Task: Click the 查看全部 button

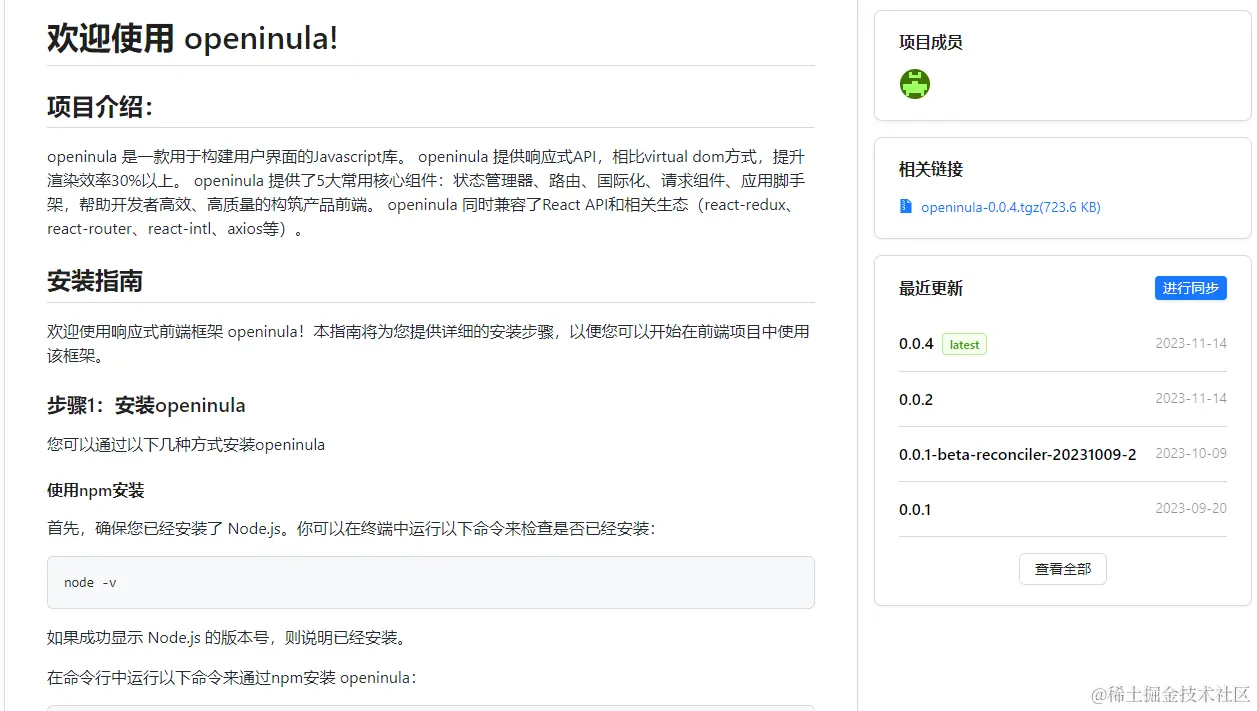Action: [1063, 568]
